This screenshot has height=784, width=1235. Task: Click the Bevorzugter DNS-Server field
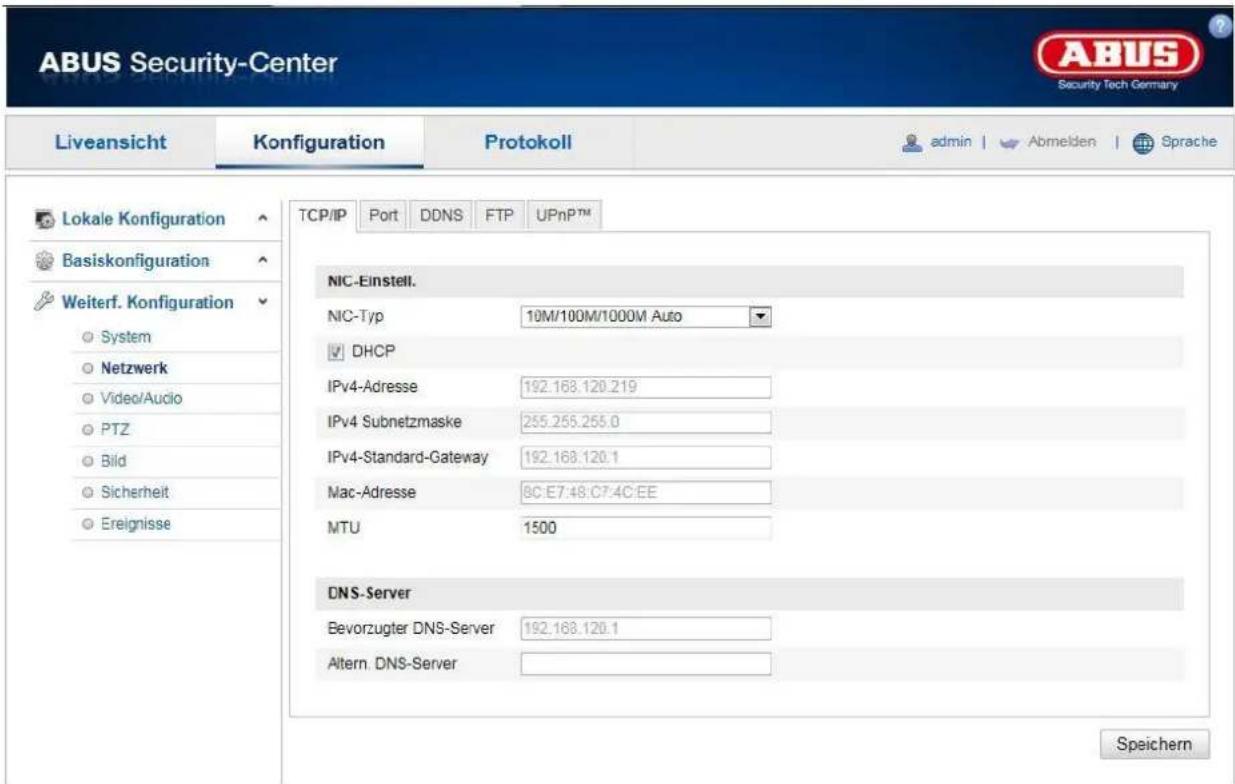tap(646, 628)
